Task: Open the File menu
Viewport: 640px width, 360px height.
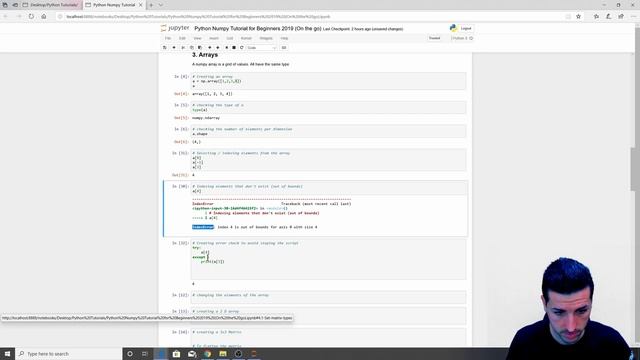Action: coord(168,38)
